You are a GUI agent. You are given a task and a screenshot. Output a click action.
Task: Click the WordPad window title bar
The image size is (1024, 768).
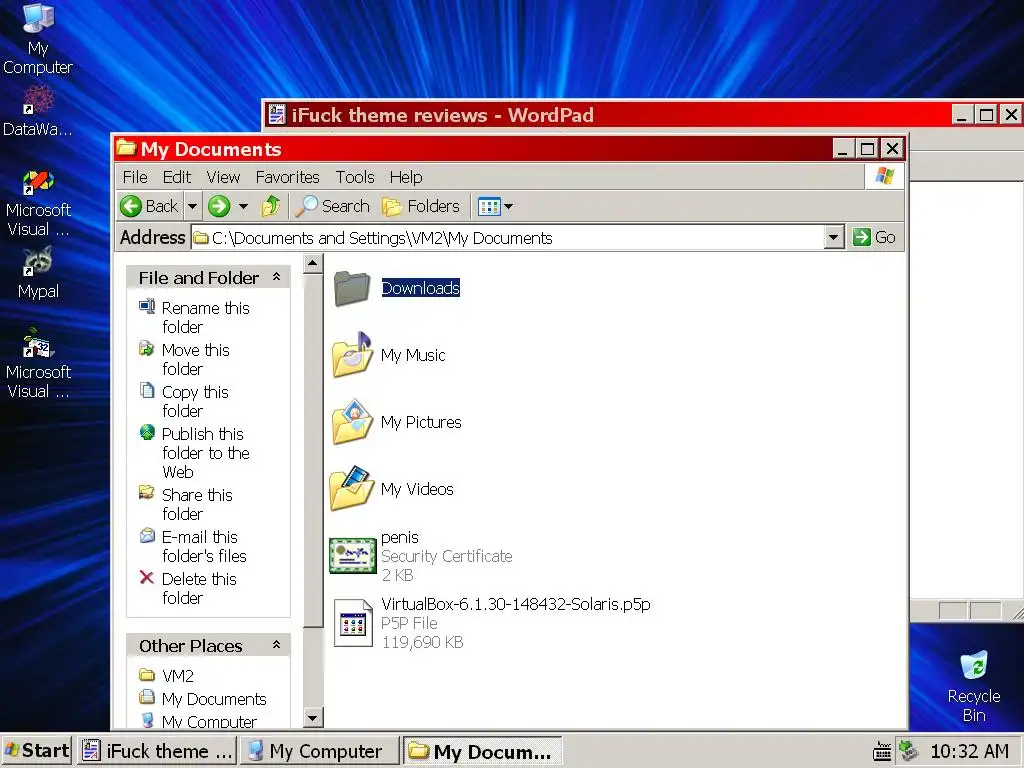(607, 115)
